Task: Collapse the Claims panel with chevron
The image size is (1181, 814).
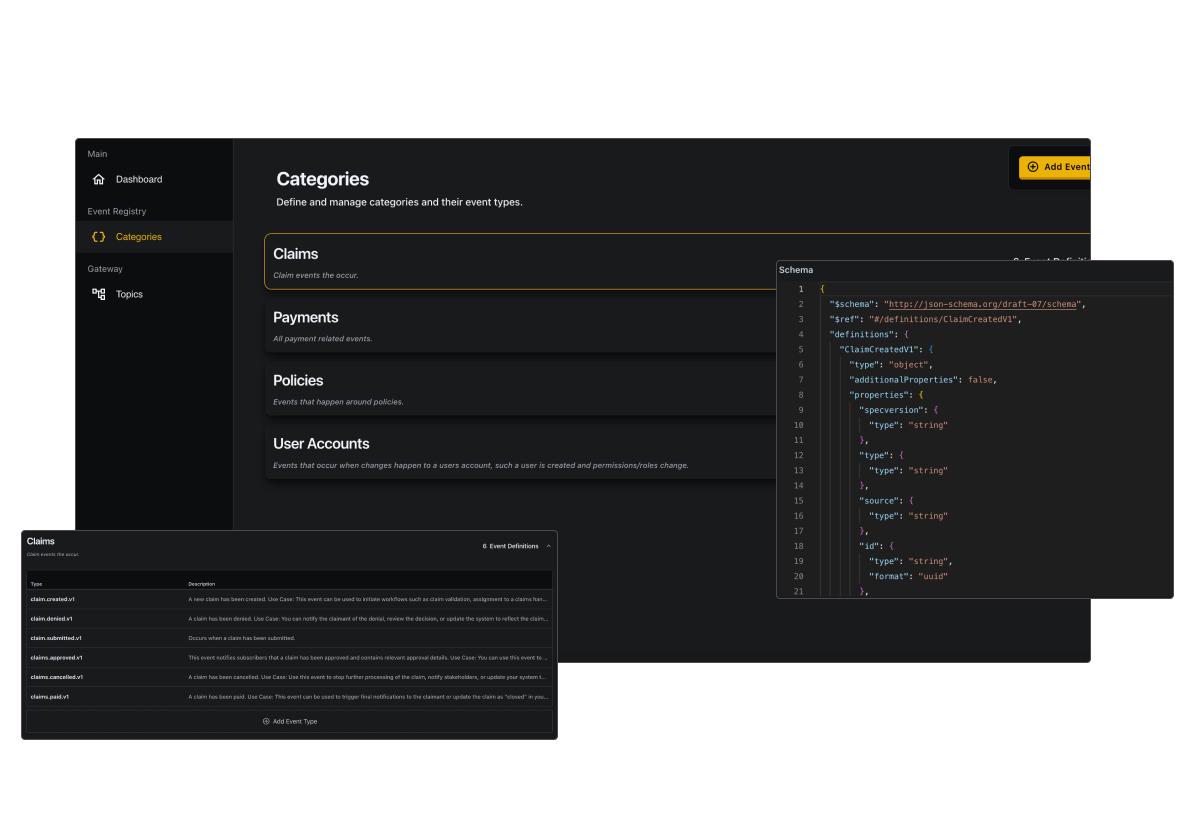Action: coord(548,546)
